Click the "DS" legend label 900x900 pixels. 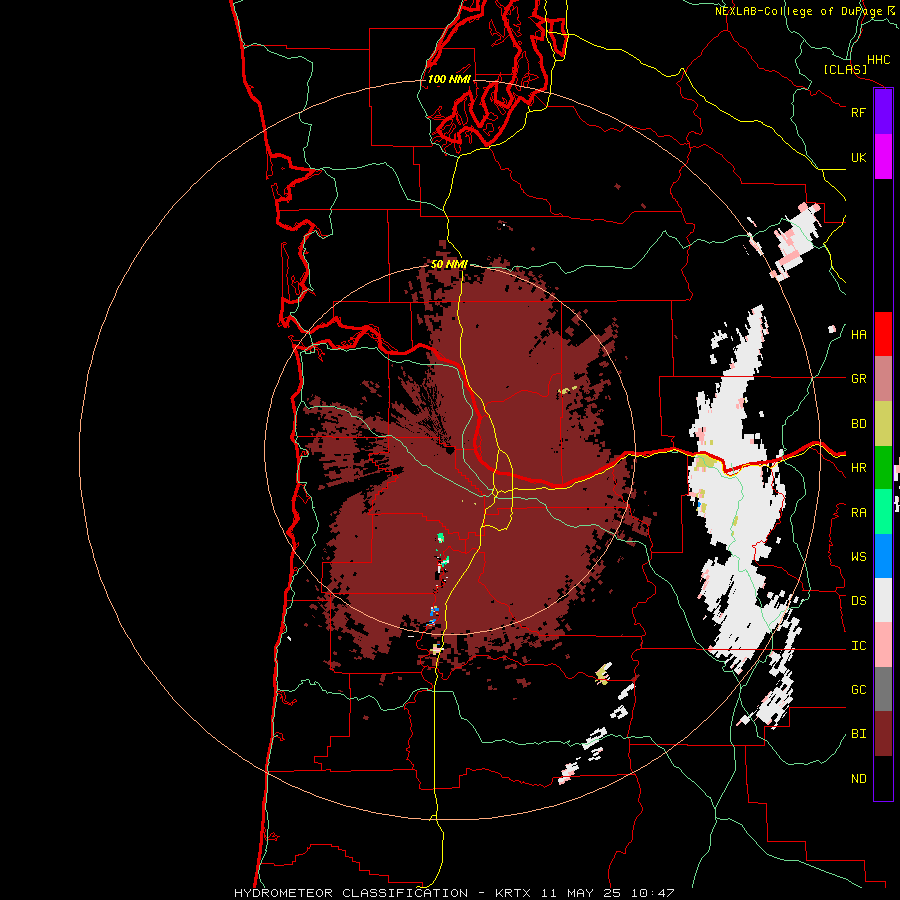[858, 600]
